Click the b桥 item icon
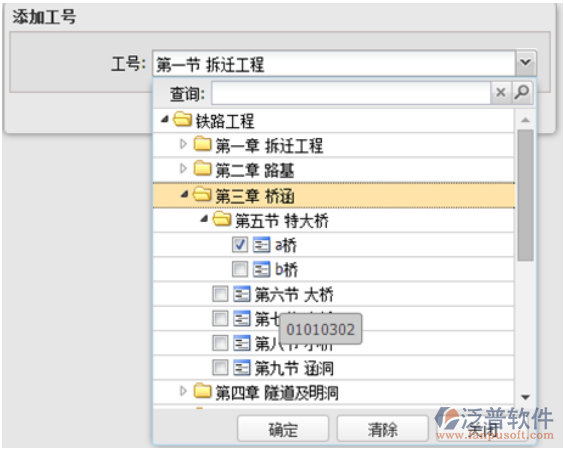 261,269
